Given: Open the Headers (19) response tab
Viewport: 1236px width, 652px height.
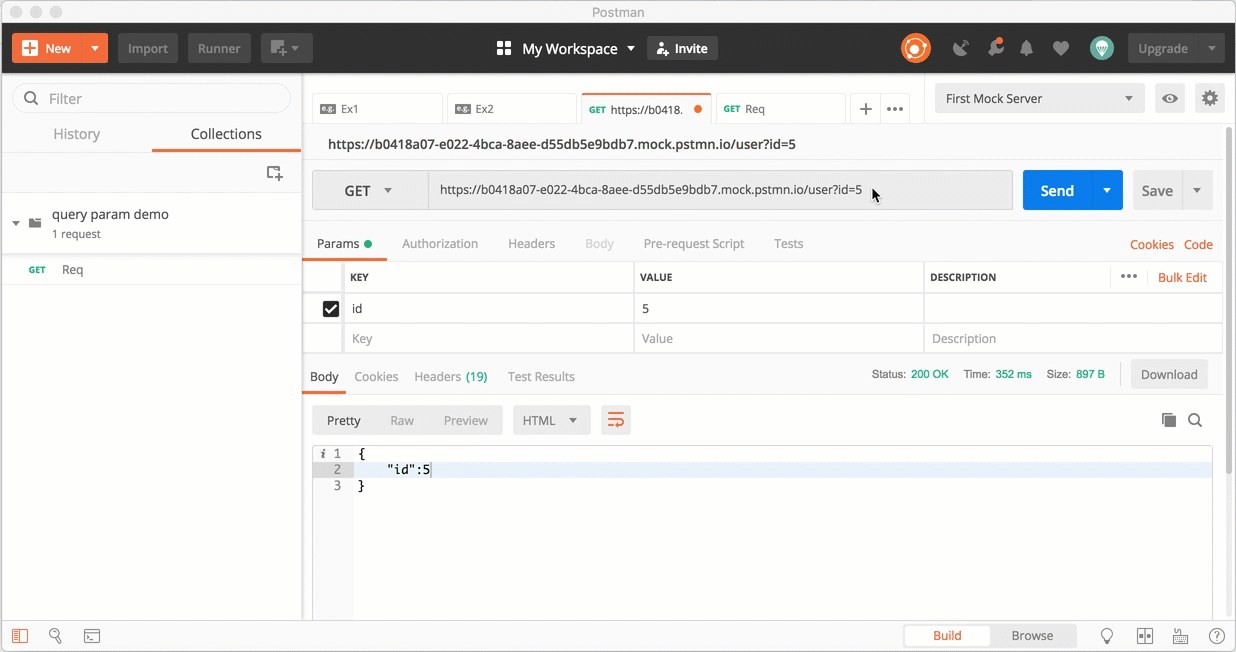Looking at the screenshot, I should click(x=450, y=377).
